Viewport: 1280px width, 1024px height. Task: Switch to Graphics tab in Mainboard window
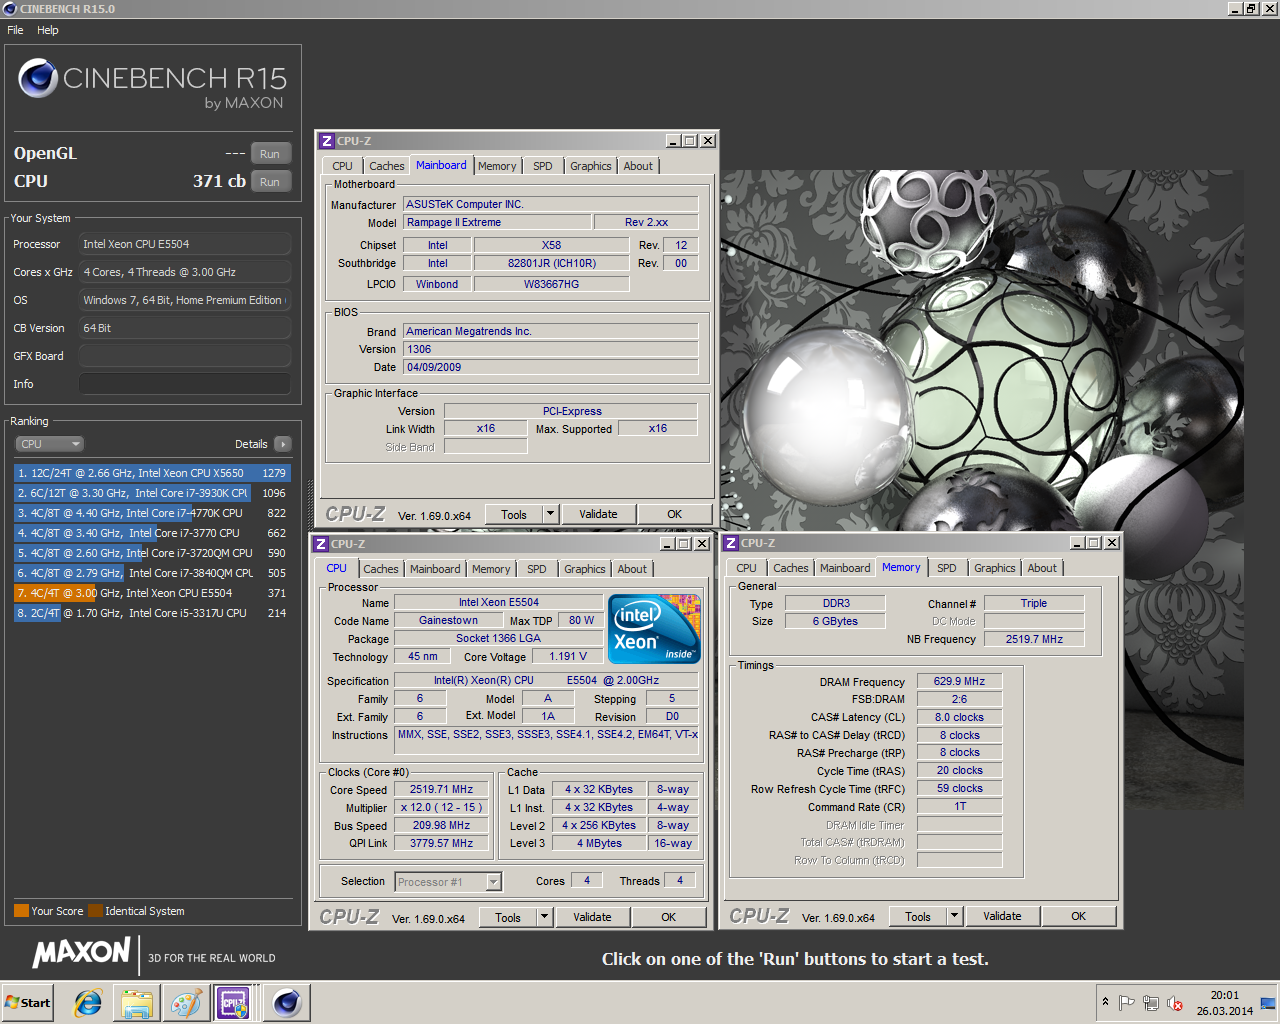pyautogui.click(x=591, y=166)
